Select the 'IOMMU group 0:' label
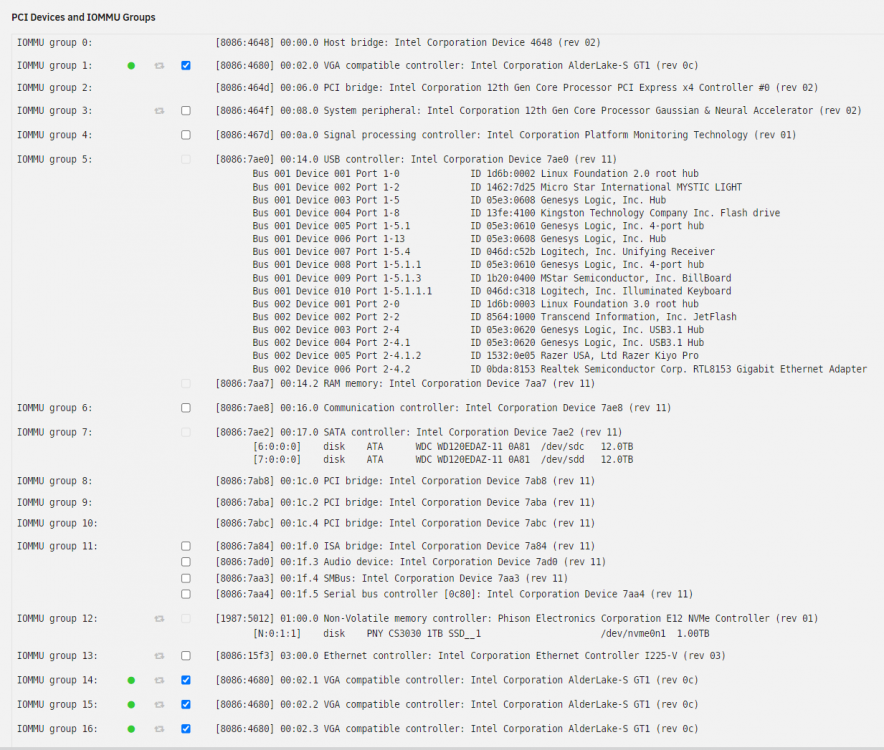This screenshot has width=884, height=750. point(55,43)
